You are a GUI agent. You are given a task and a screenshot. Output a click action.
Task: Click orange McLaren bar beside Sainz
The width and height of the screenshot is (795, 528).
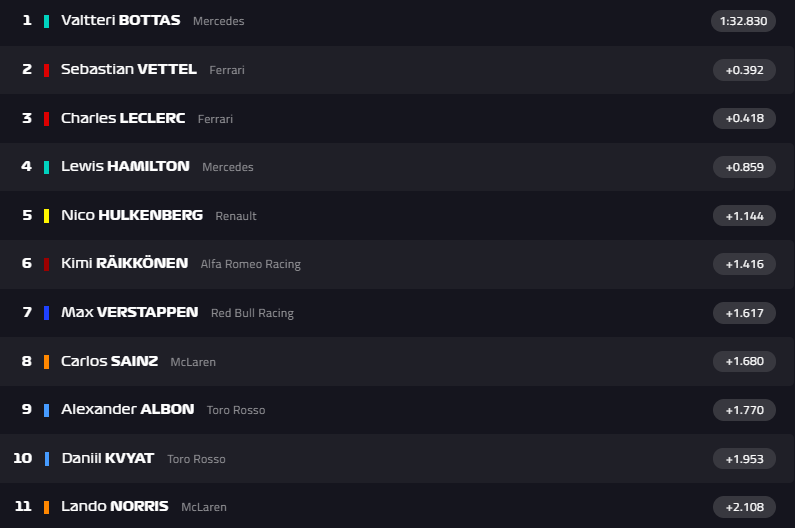[46, 361]
